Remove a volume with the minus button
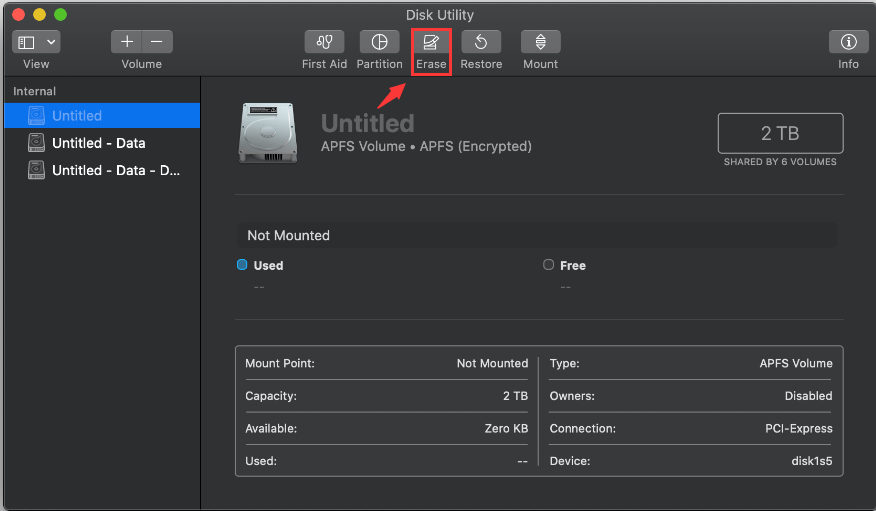Image resolution: width=876 pixels, height=511 pixels. (x=157, y=42)
